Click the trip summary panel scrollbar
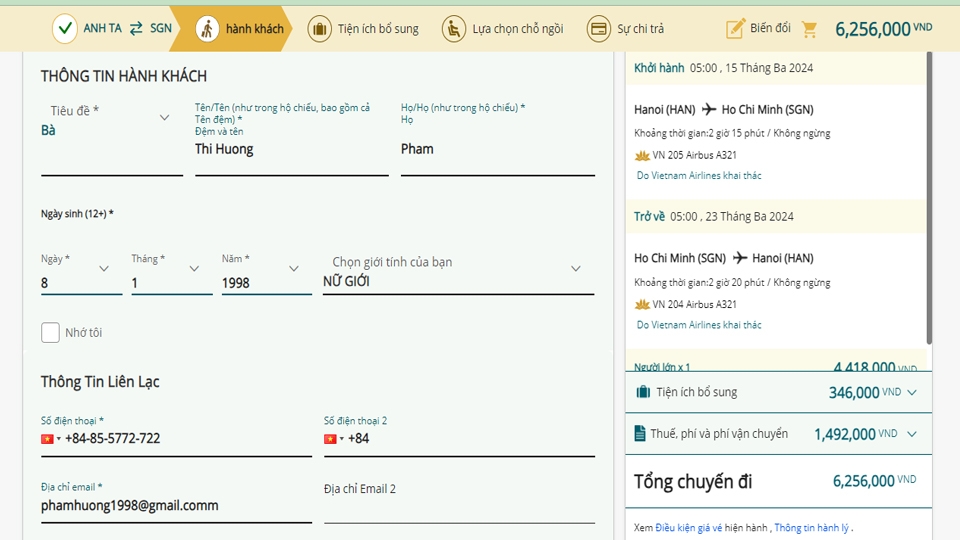960x540 pixels. [x=929, y=198]
